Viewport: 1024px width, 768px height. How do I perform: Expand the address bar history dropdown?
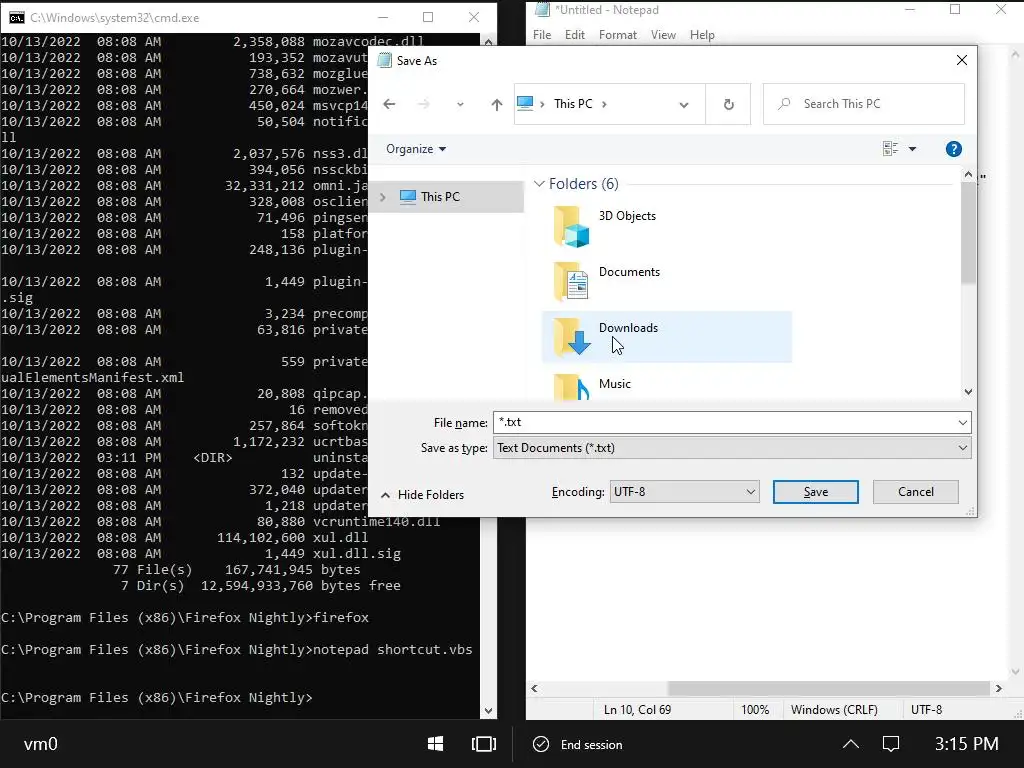point(683,104)
